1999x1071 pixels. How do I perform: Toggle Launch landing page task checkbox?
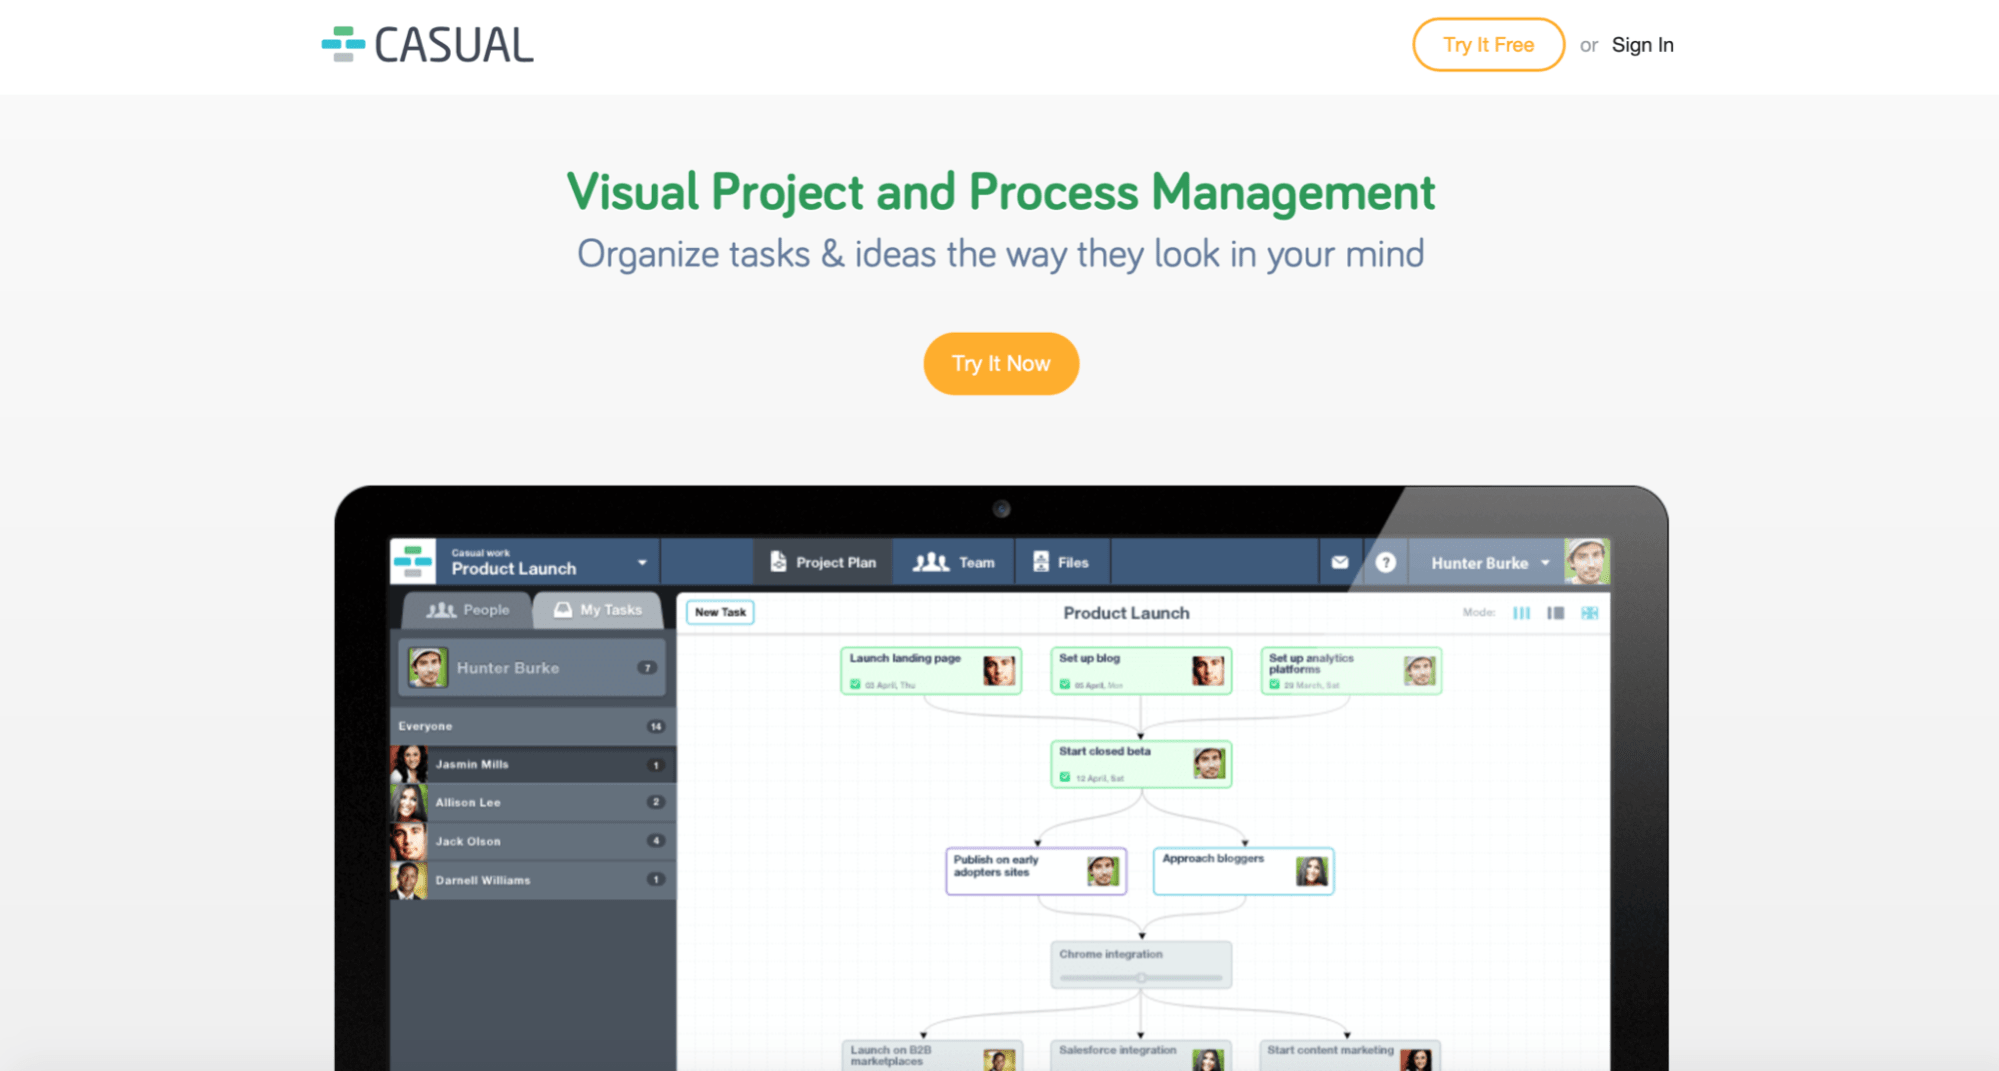(855, 685)
